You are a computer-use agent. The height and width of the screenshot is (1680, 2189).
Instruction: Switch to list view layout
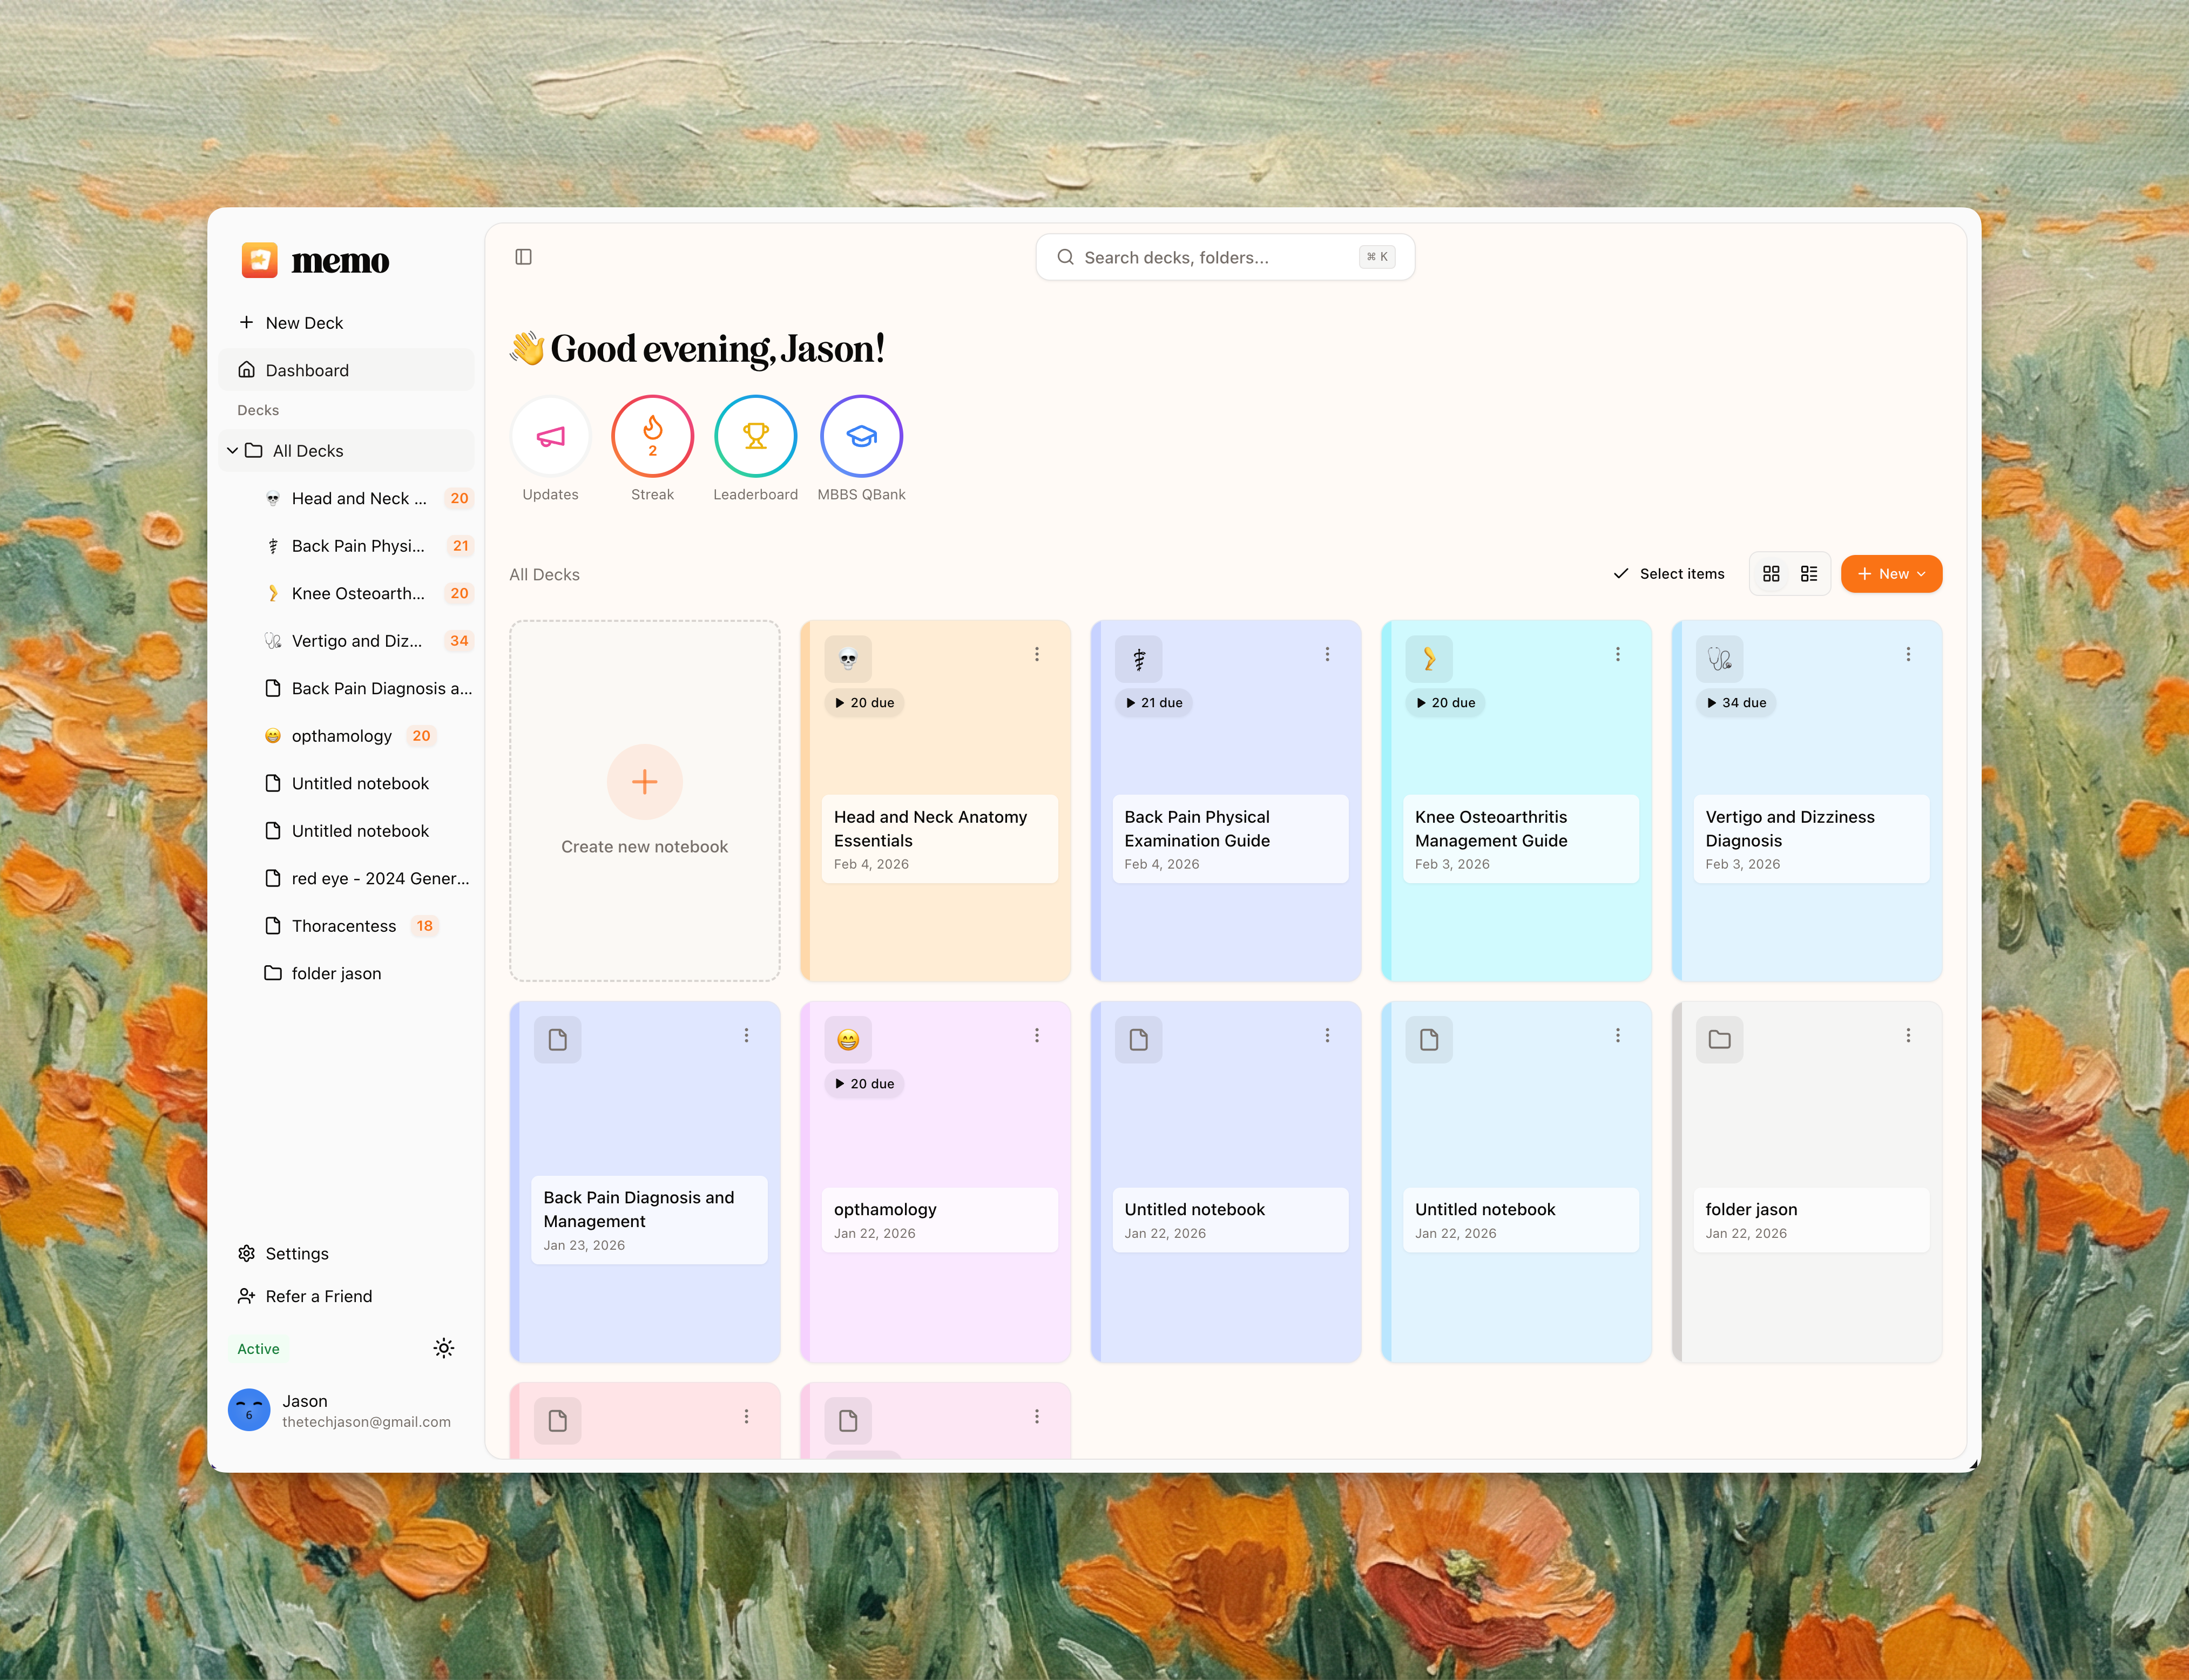pyautogui.click(x=1809, y=574)
